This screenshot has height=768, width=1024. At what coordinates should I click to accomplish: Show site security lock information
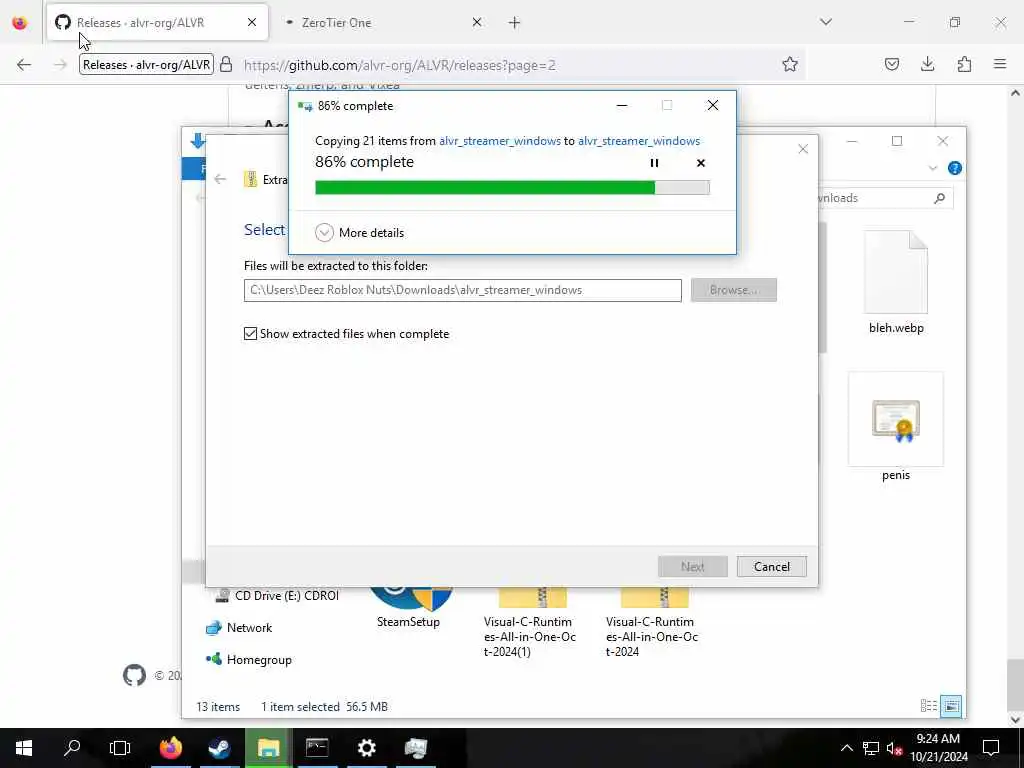pos(226,64)
